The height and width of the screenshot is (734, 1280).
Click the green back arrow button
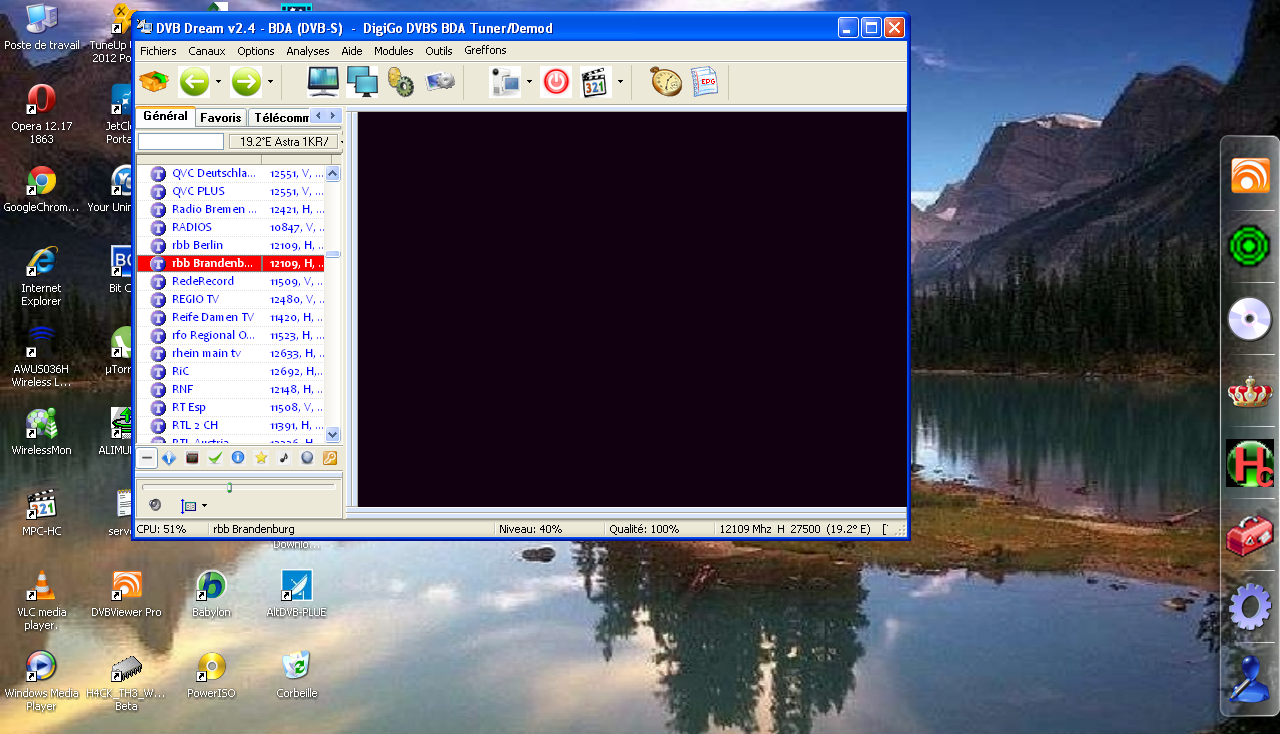coord(194,82)
